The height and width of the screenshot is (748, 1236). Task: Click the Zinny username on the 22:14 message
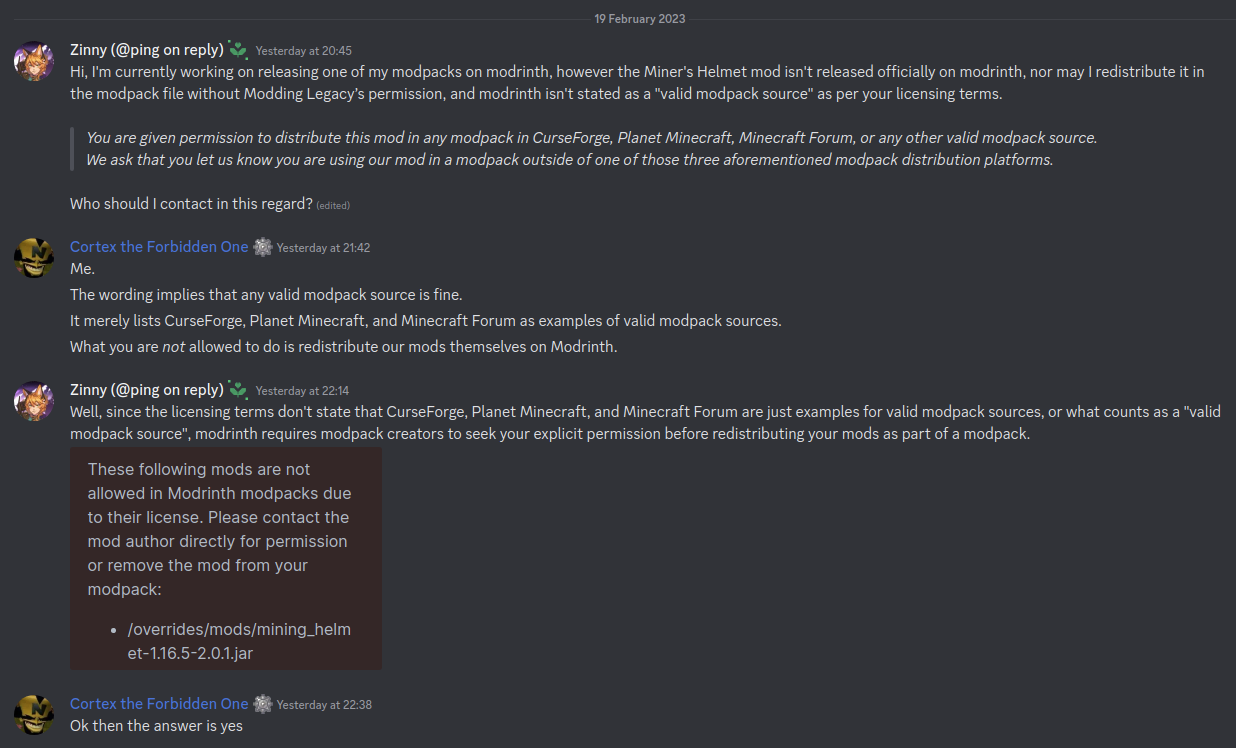pyautogui.click(x=146, y=390)
